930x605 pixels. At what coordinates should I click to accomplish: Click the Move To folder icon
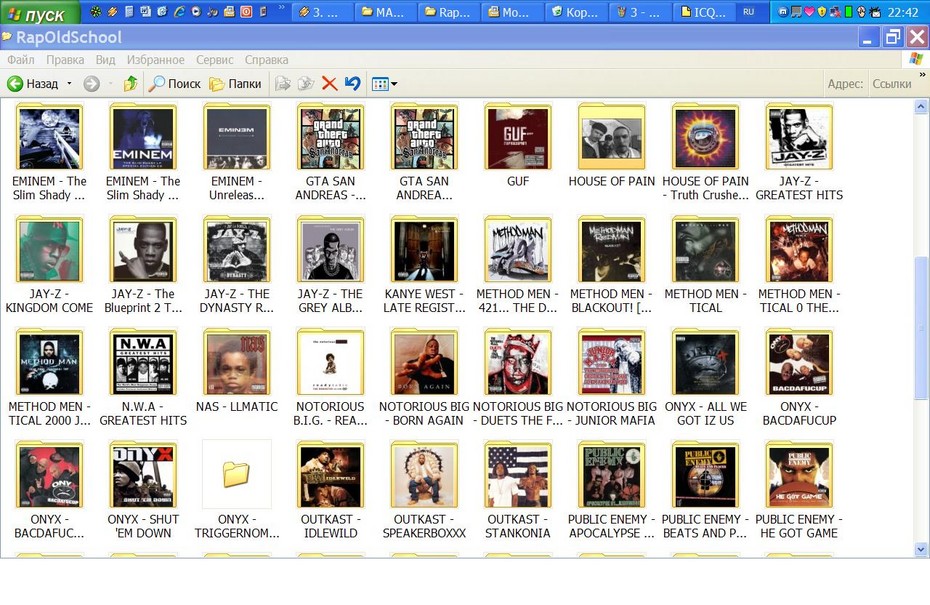[x=283, y=84]
